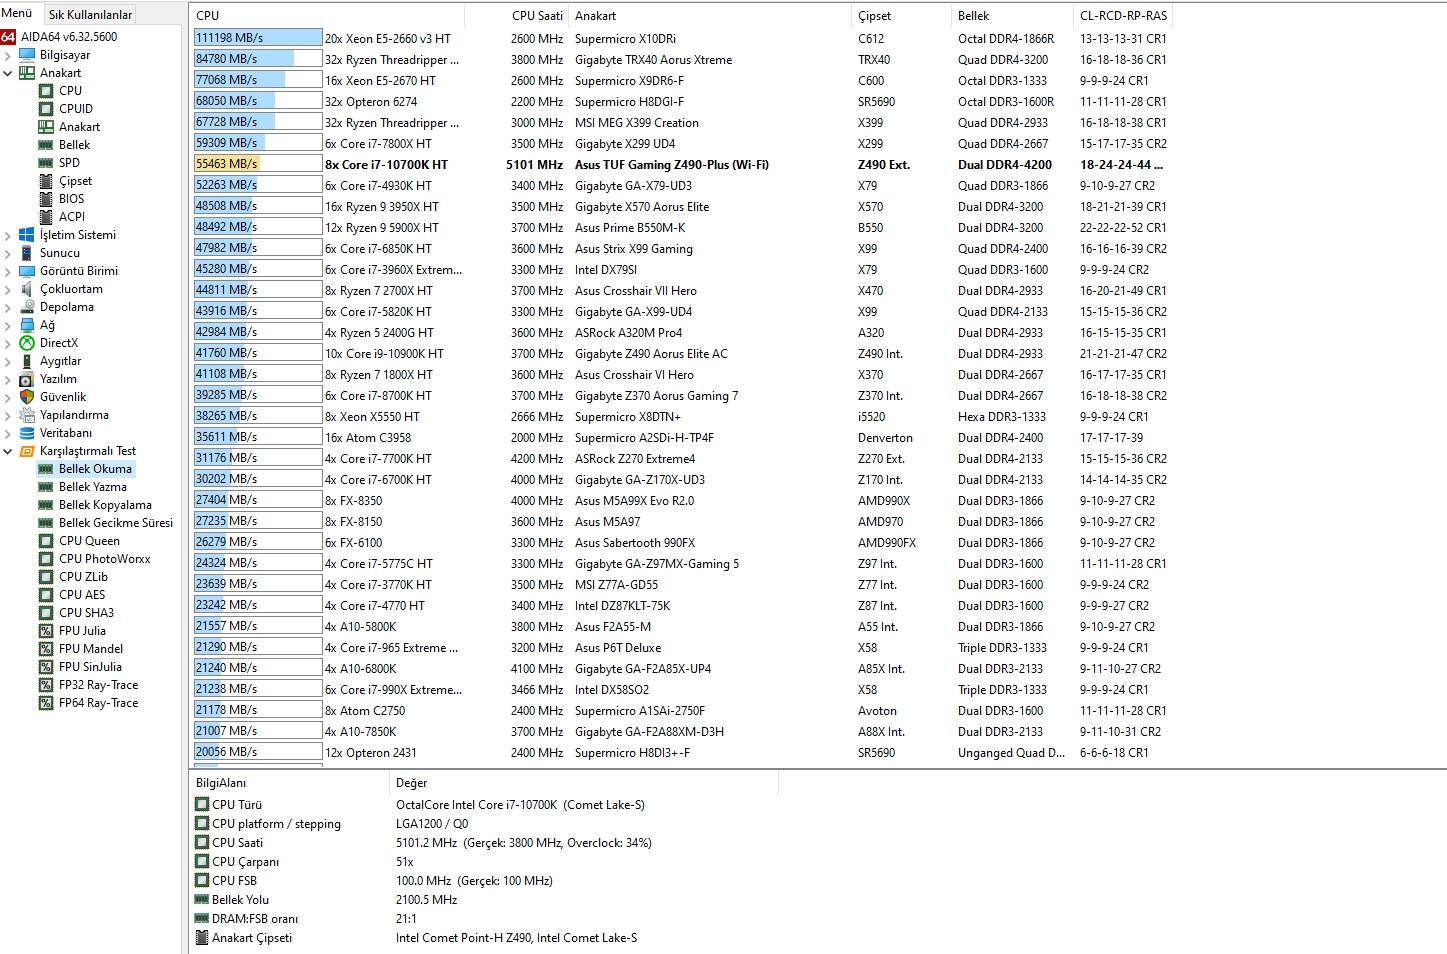Screen dimensions: 1447x954
Task: Click the Değer column header
Action: [584, 783]
